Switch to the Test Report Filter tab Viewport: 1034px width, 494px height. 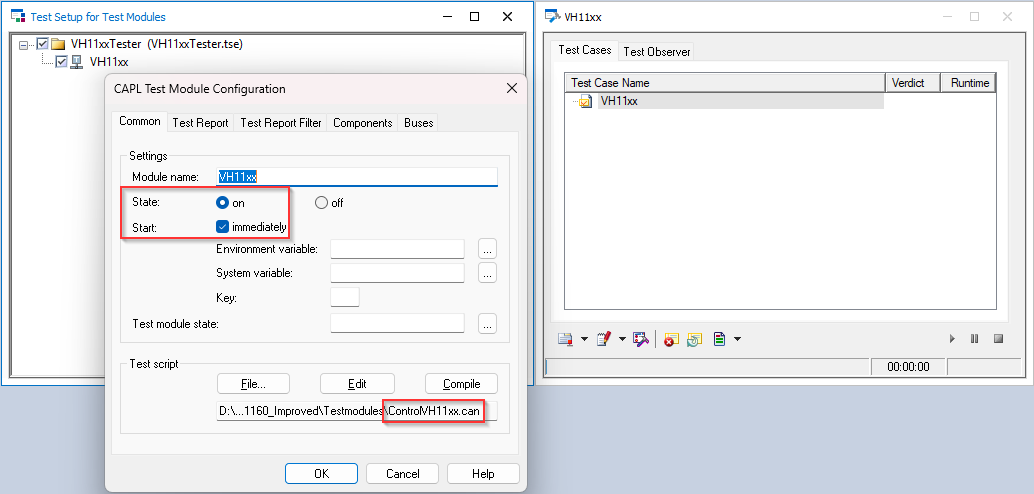281,123
